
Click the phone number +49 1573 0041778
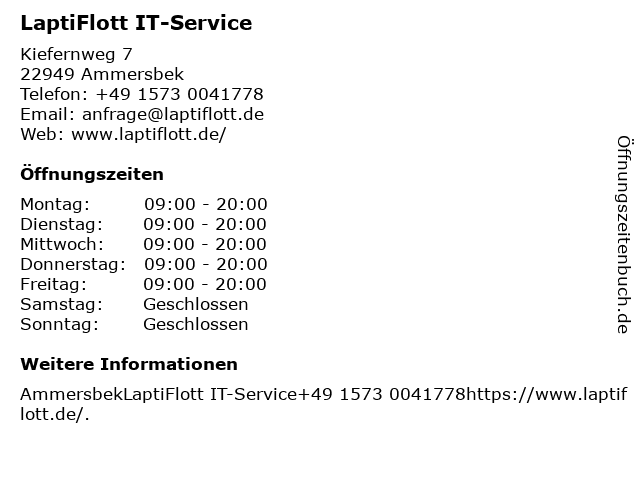(180, 94)
